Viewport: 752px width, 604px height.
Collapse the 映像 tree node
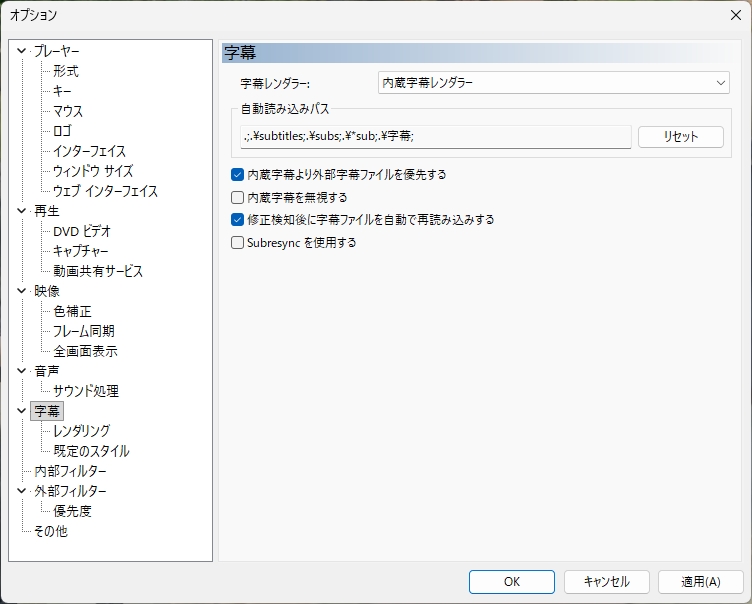22,291
